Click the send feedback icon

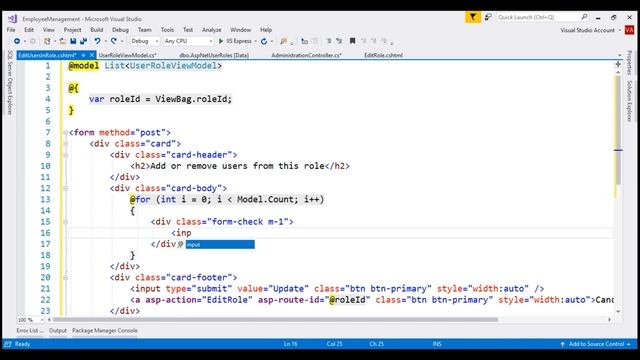coord(488,17)
